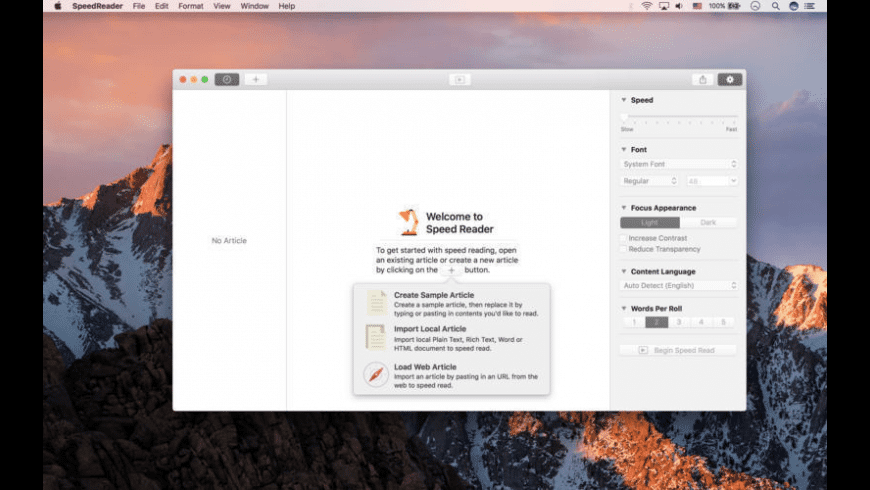Image resolution: width=870 pixels, height=490 pixels.
Task: Open the SpeedReader app menu
Action: [97, 6]
